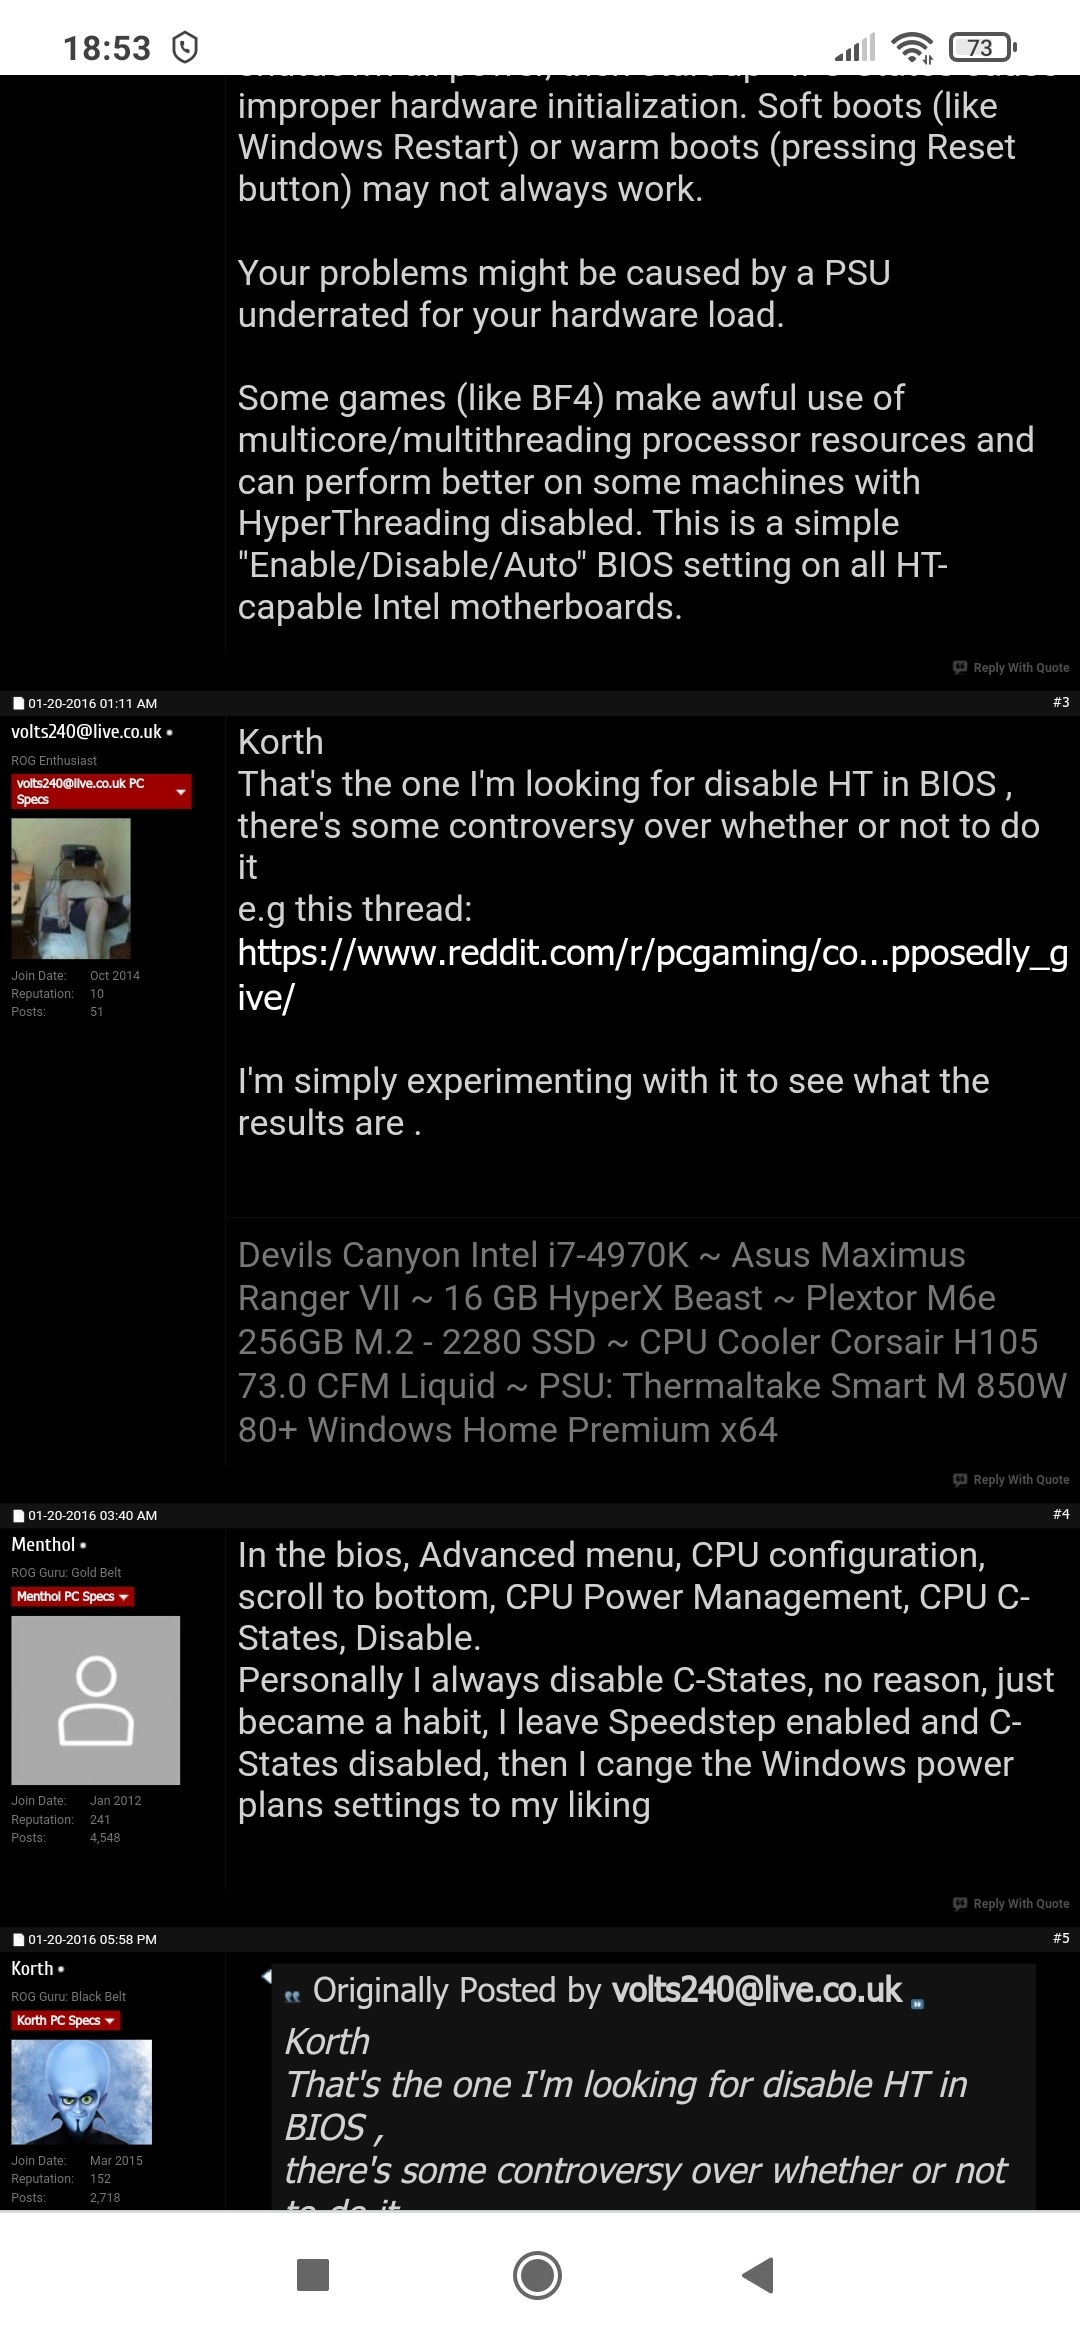View original post arrow in Korth's quote
The image size is (1080, 2340).
pyautogui.click(x=918, y=2003)
